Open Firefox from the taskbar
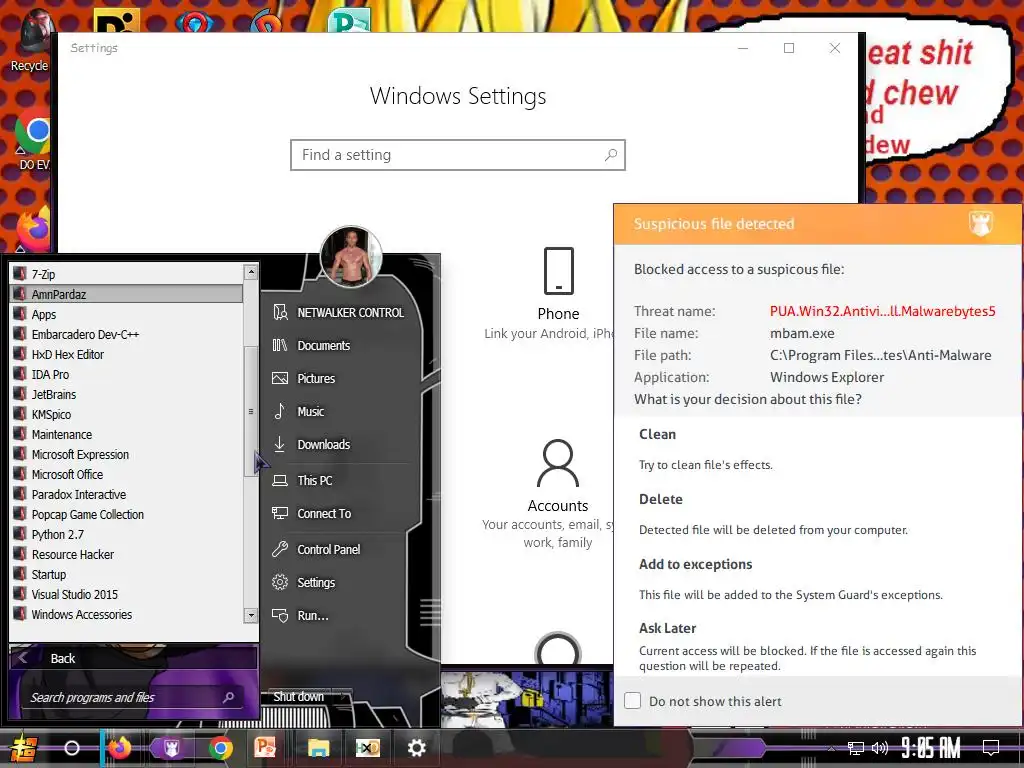Image resolution: width=1024 pixels, height=768 pixels. pyautogui.click(x=120, y=748)
